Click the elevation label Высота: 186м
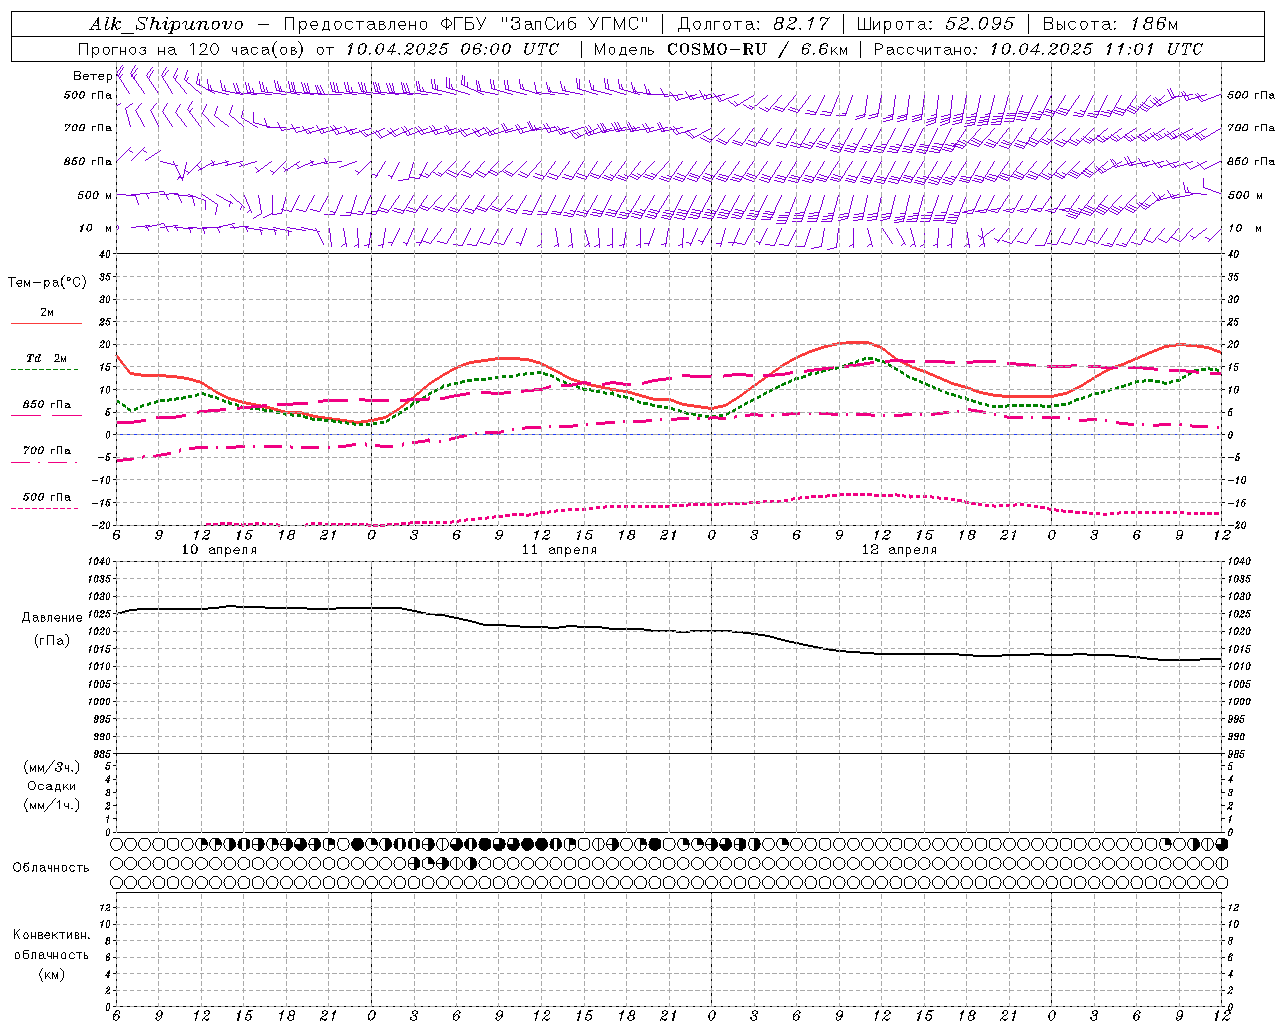 (1111, 24)
